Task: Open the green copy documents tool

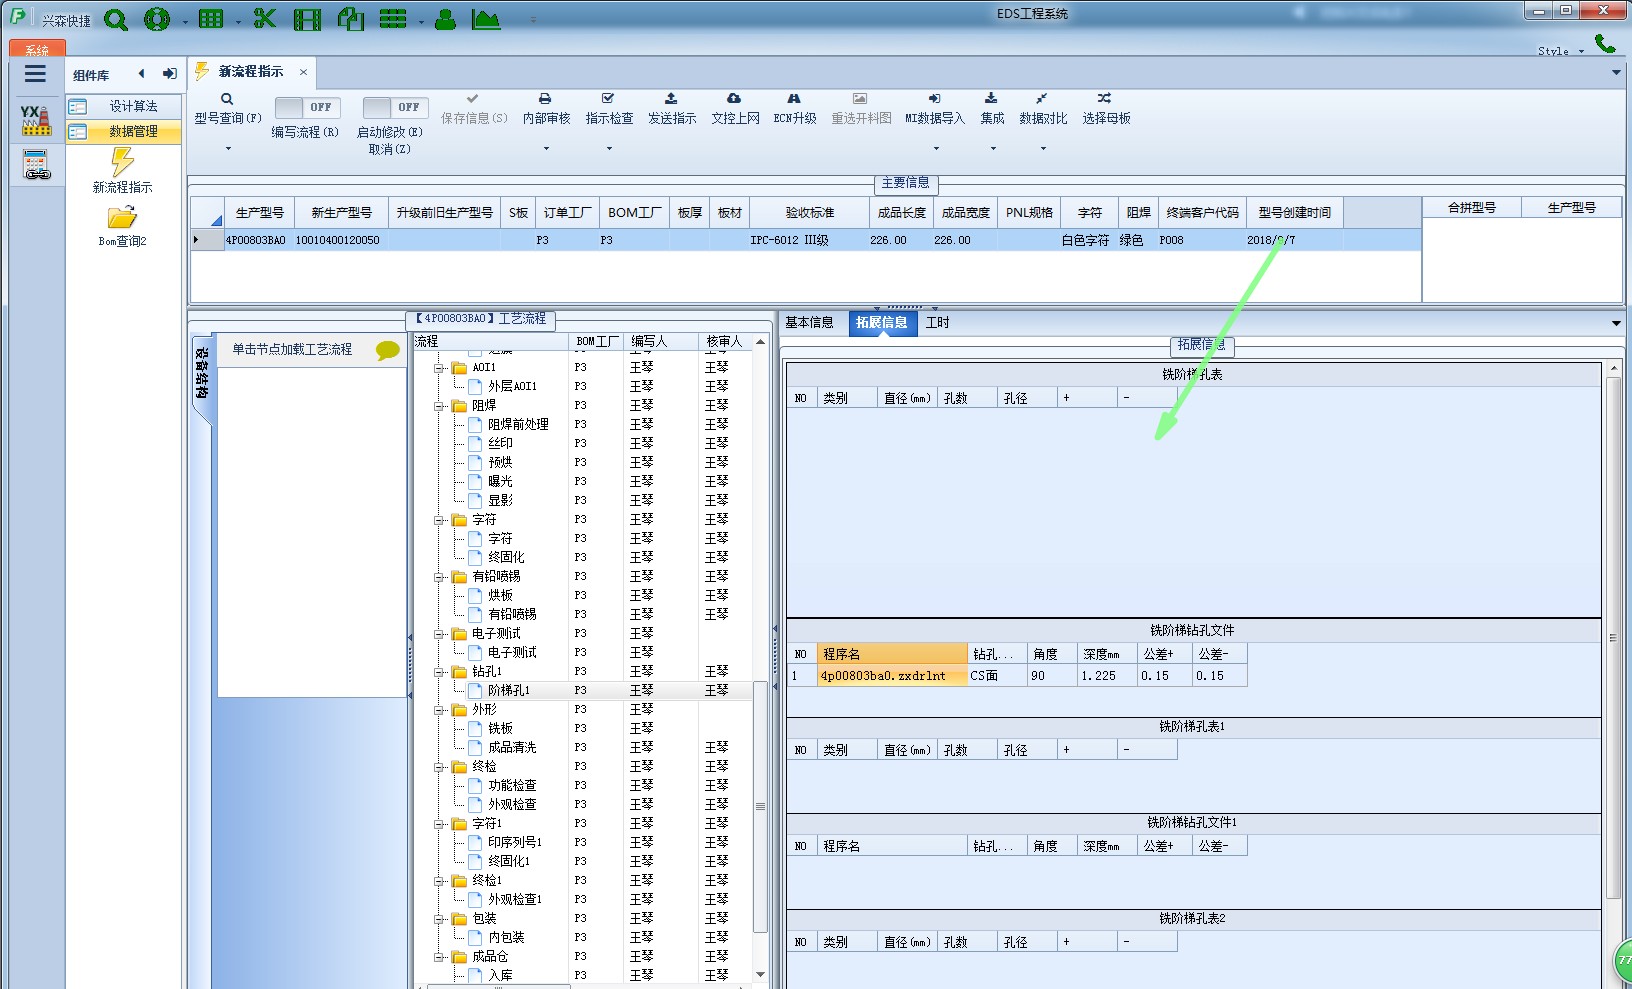Action: tap(351, 19)
